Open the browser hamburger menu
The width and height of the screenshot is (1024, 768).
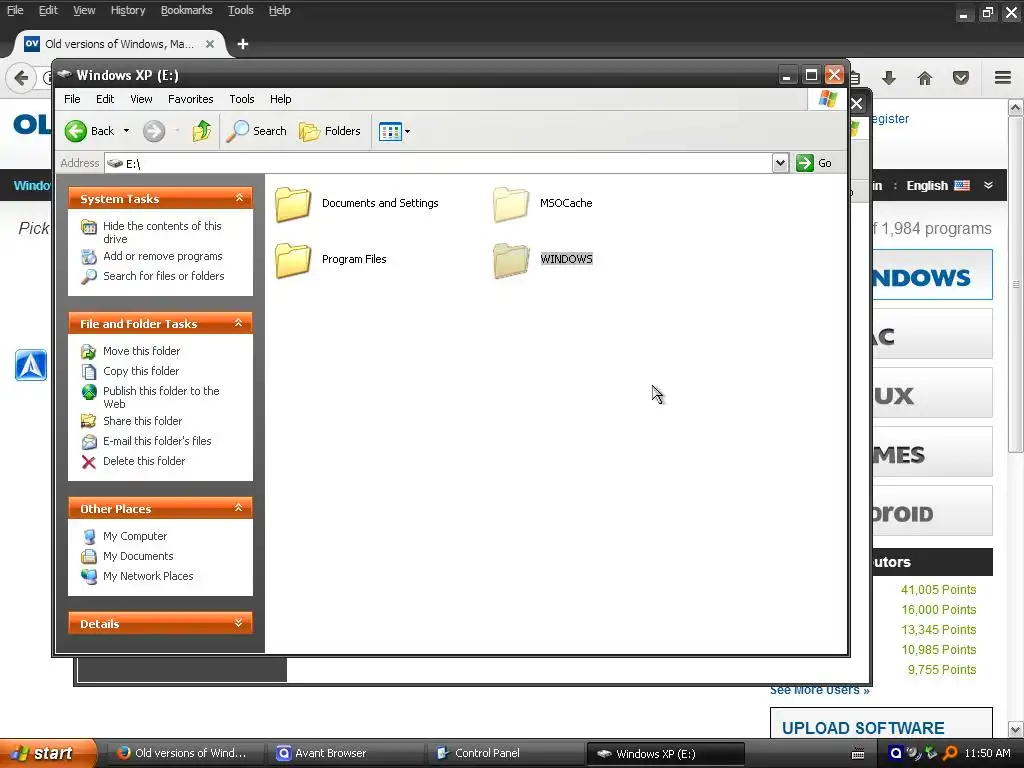(x=1003, y=78)
